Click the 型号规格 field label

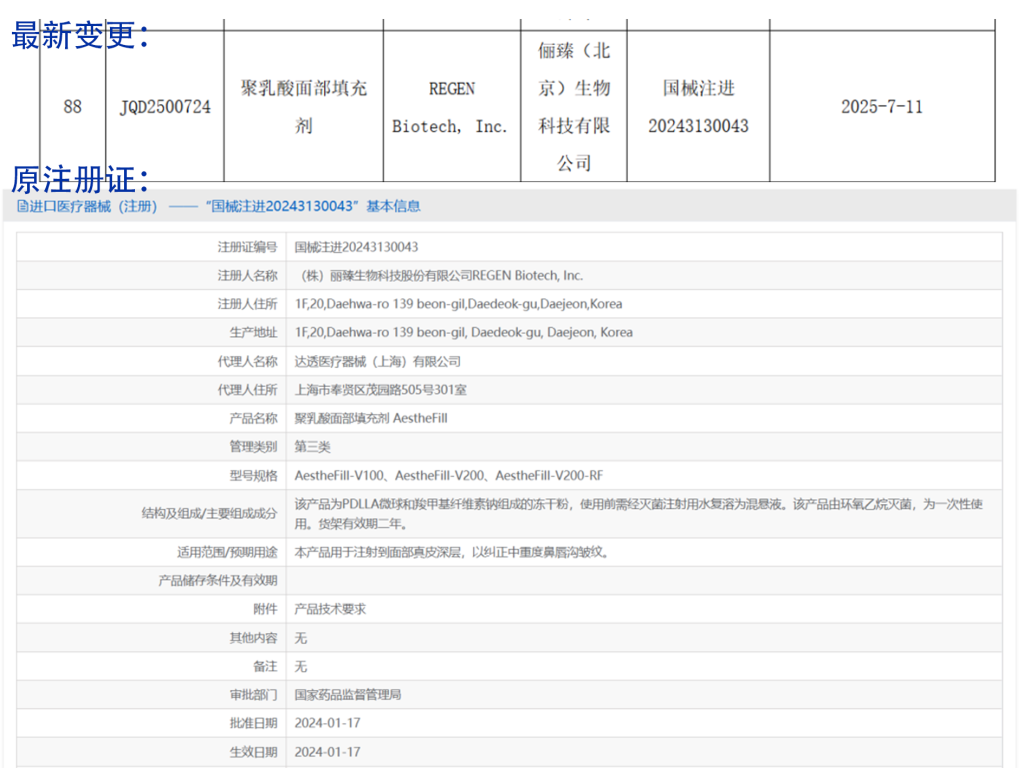(x=253, y=475)
